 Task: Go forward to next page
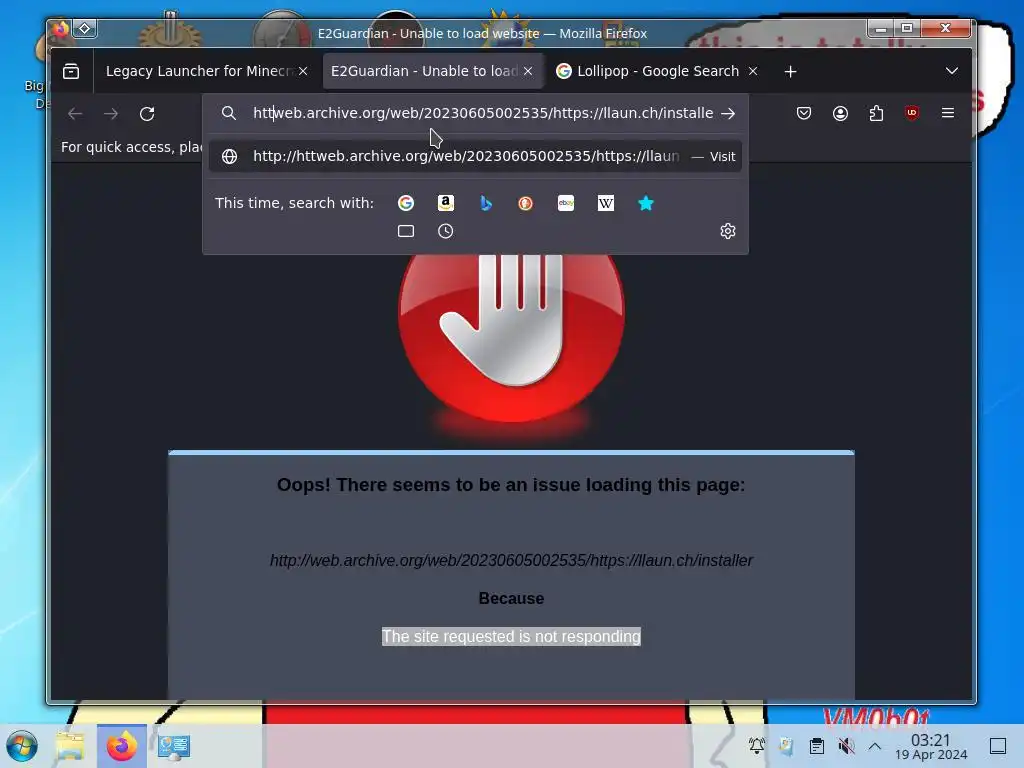[x=111, y=114]
